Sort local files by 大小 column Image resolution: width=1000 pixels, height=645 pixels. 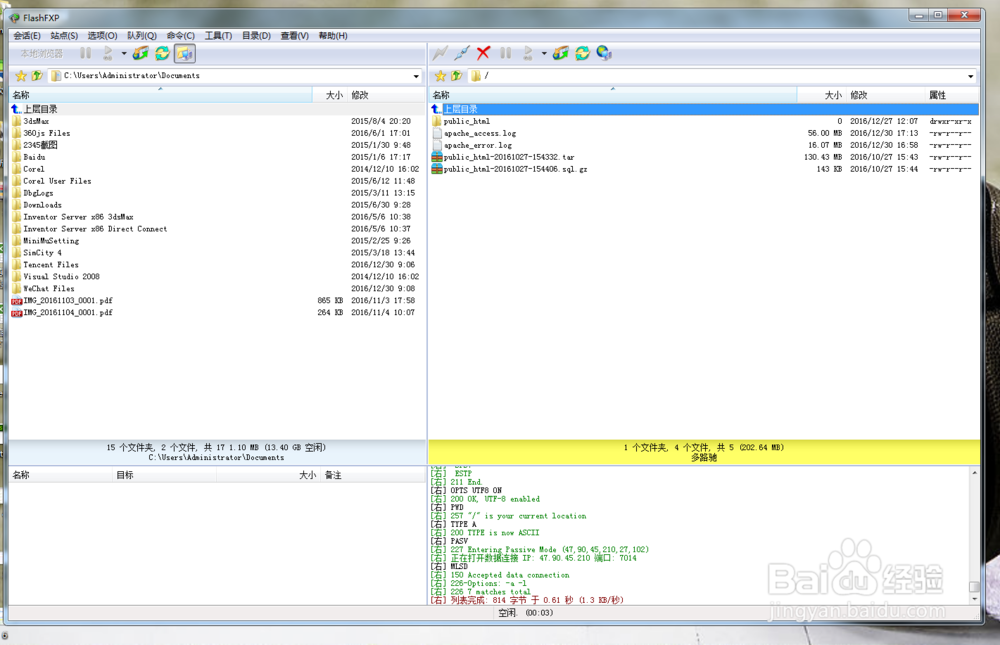click(329, 95)
